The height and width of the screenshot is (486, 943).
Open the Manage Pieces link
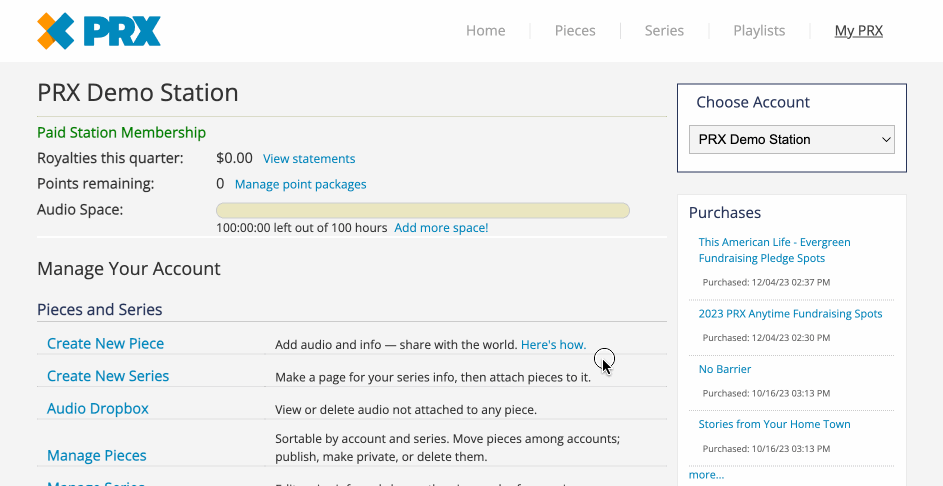click(x=96, y=455)
